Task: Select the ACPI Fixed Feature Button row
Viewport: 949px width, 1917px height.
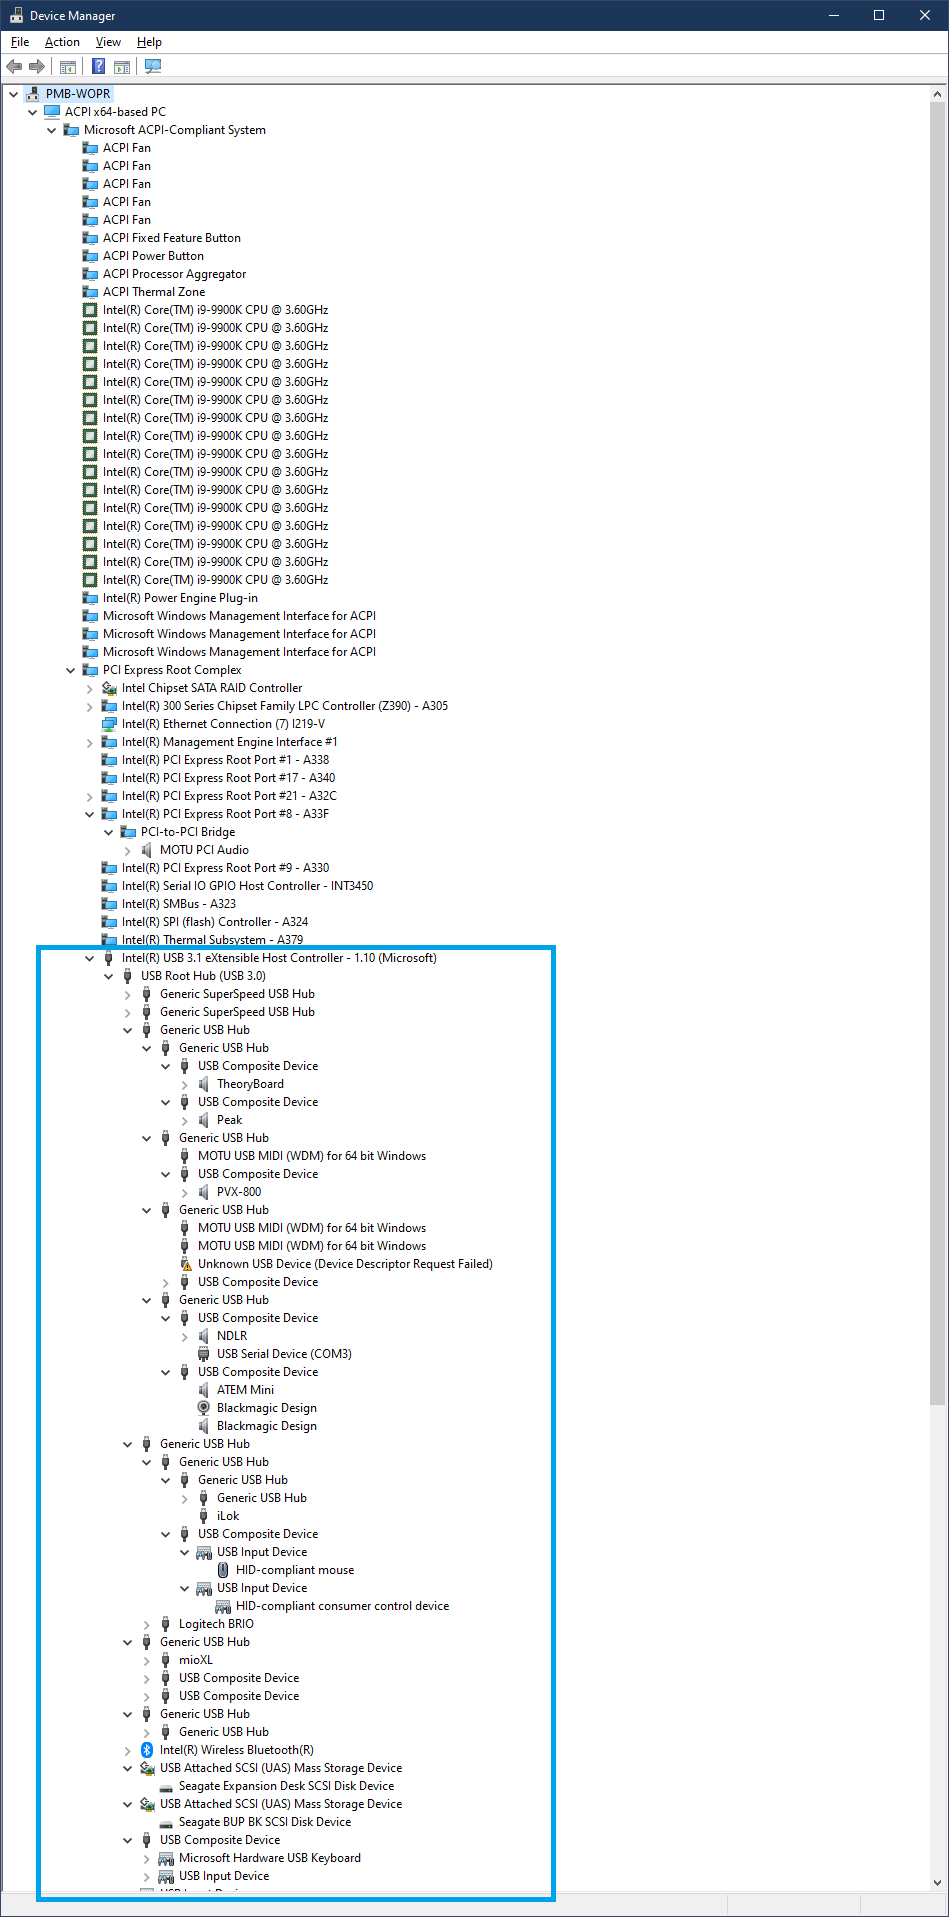Action: click(x=172, y=238)
